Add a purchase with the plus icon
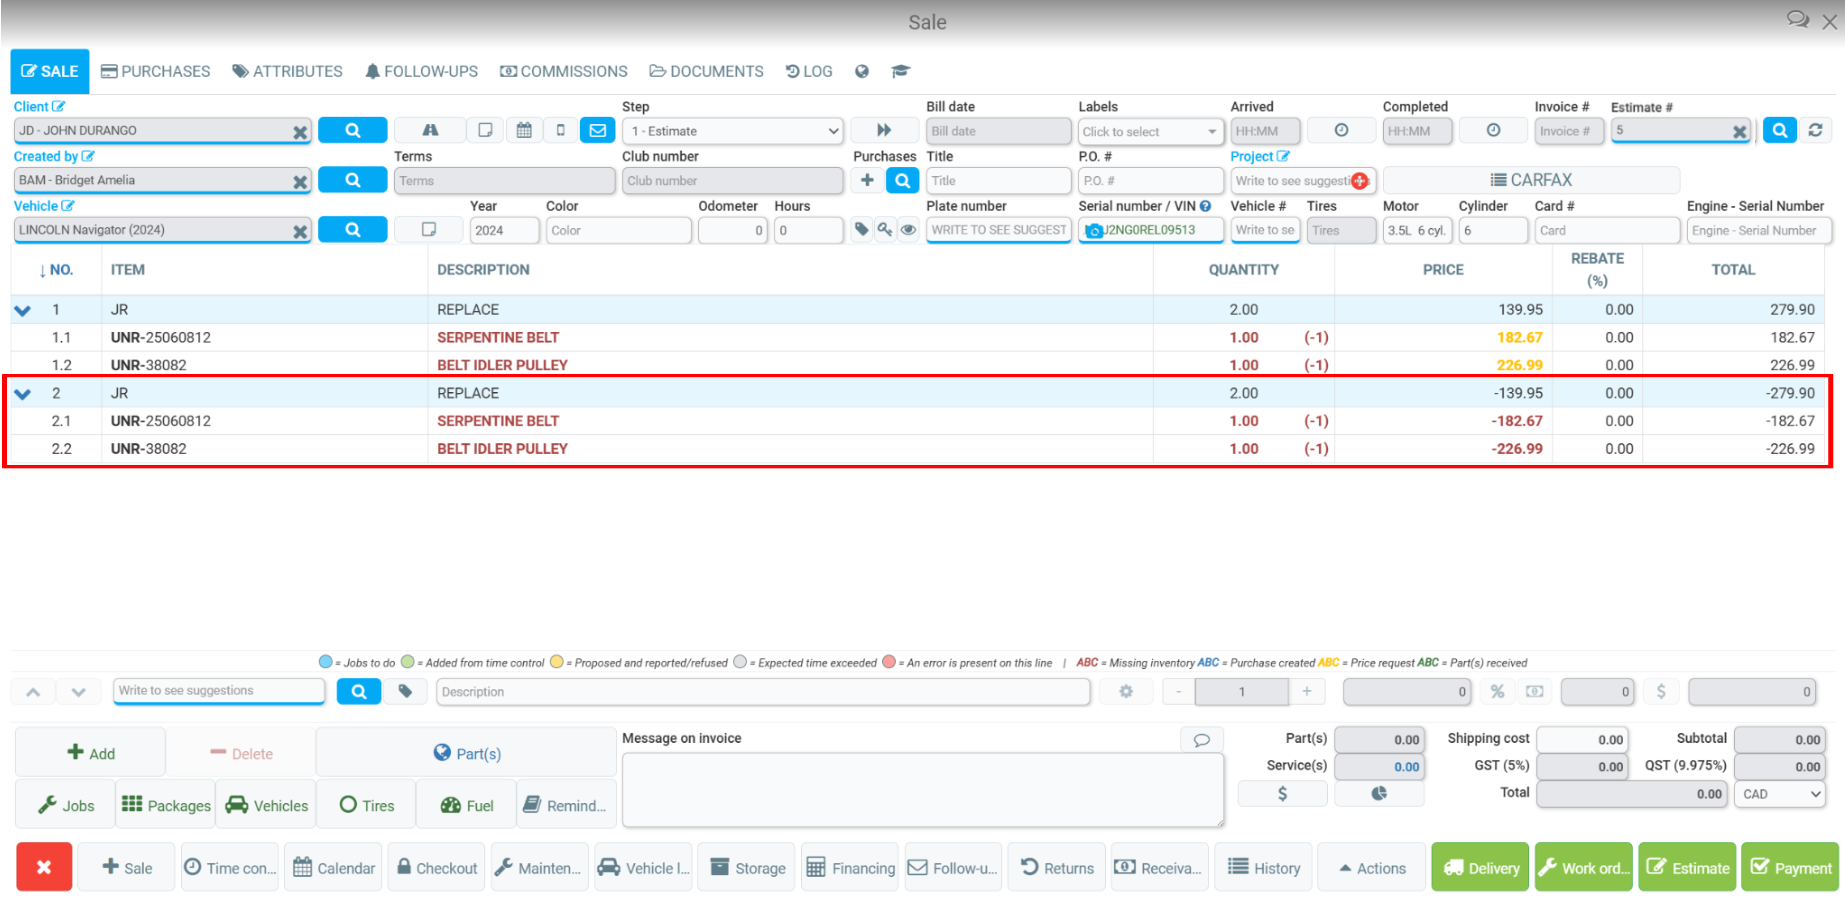Viewport: 1845px width, 897px height. pyautogui.click(x=867, y=181)
